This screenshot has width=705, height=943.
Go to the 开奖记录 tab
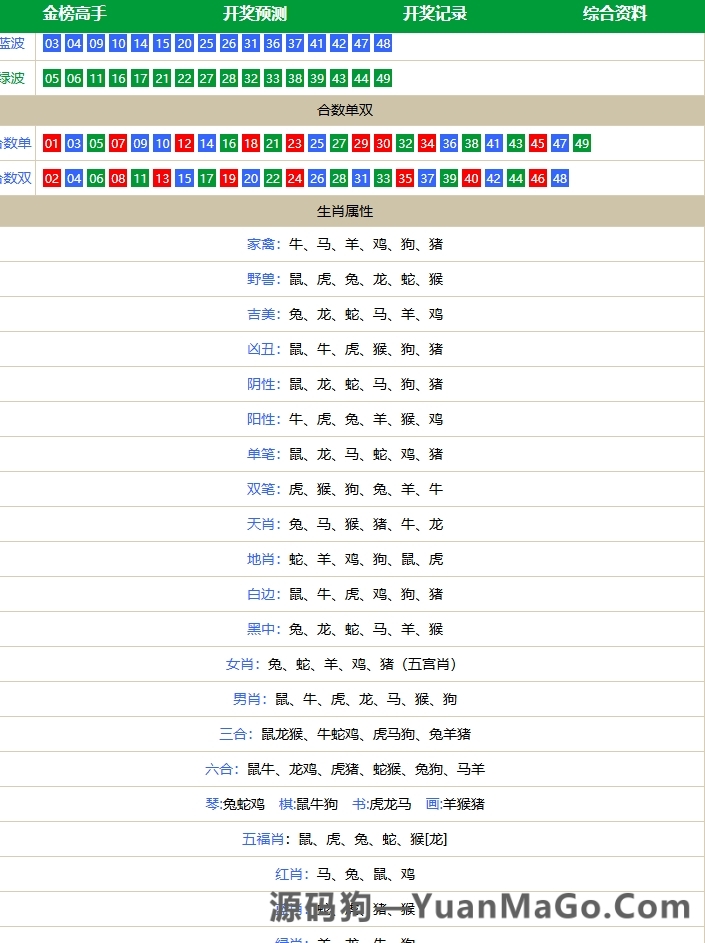[x=435, y=14]
